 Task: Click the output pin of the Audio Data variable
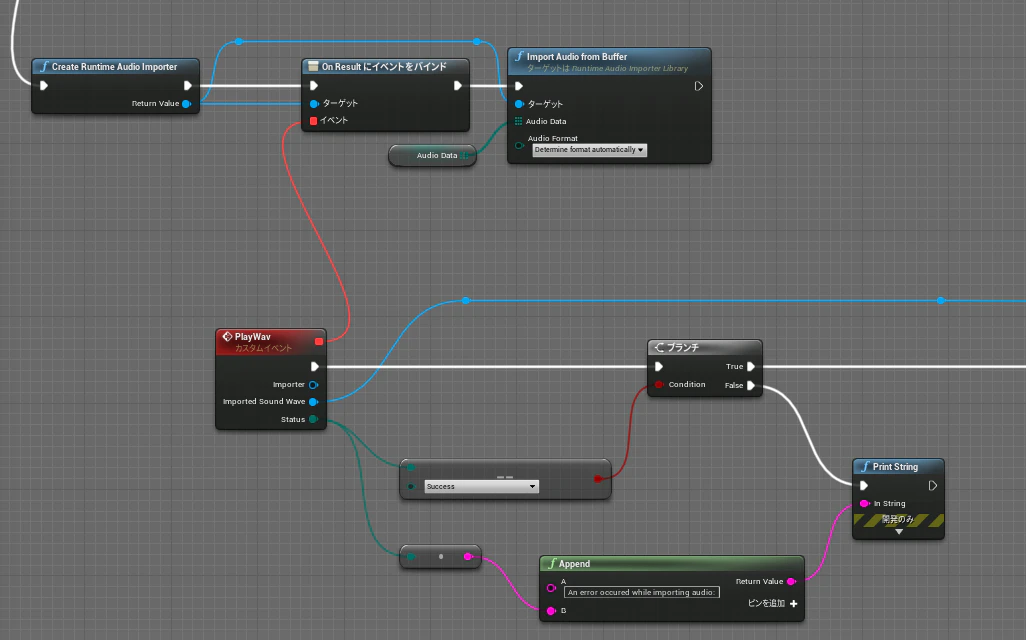pos(465,156)
